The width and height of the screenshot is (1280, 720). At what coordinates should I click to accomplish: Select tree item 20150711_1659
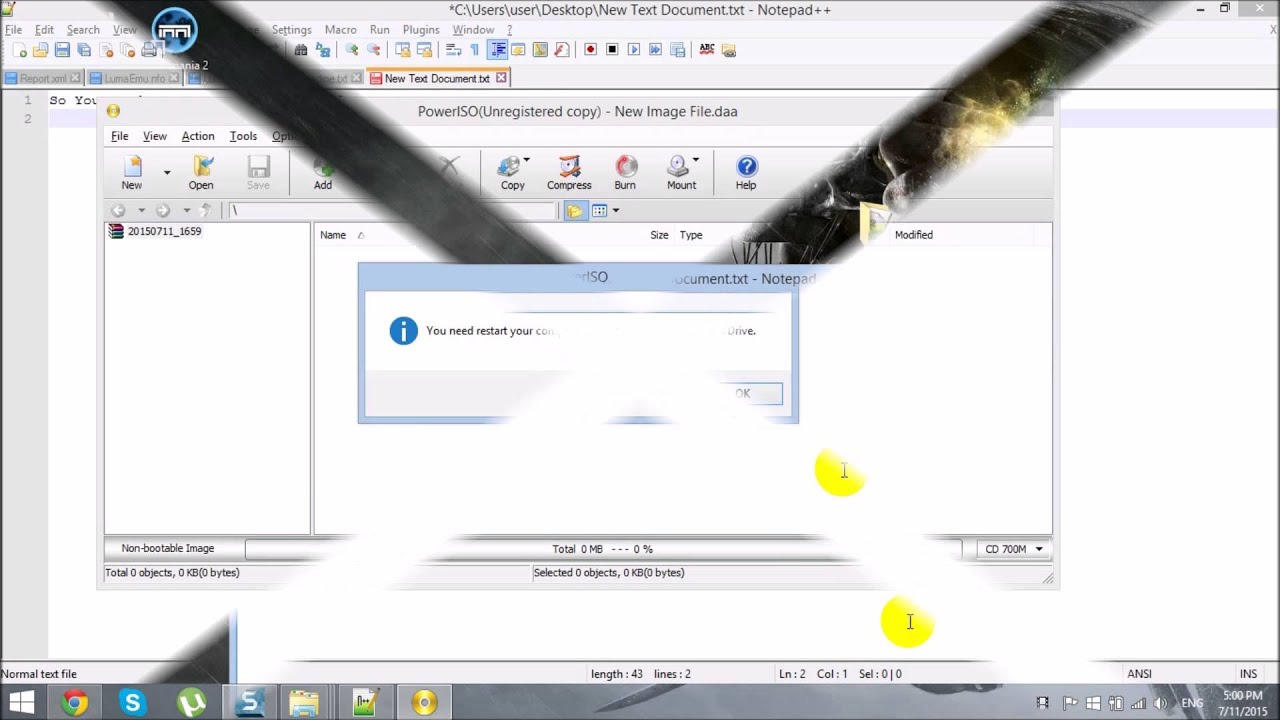164,231
